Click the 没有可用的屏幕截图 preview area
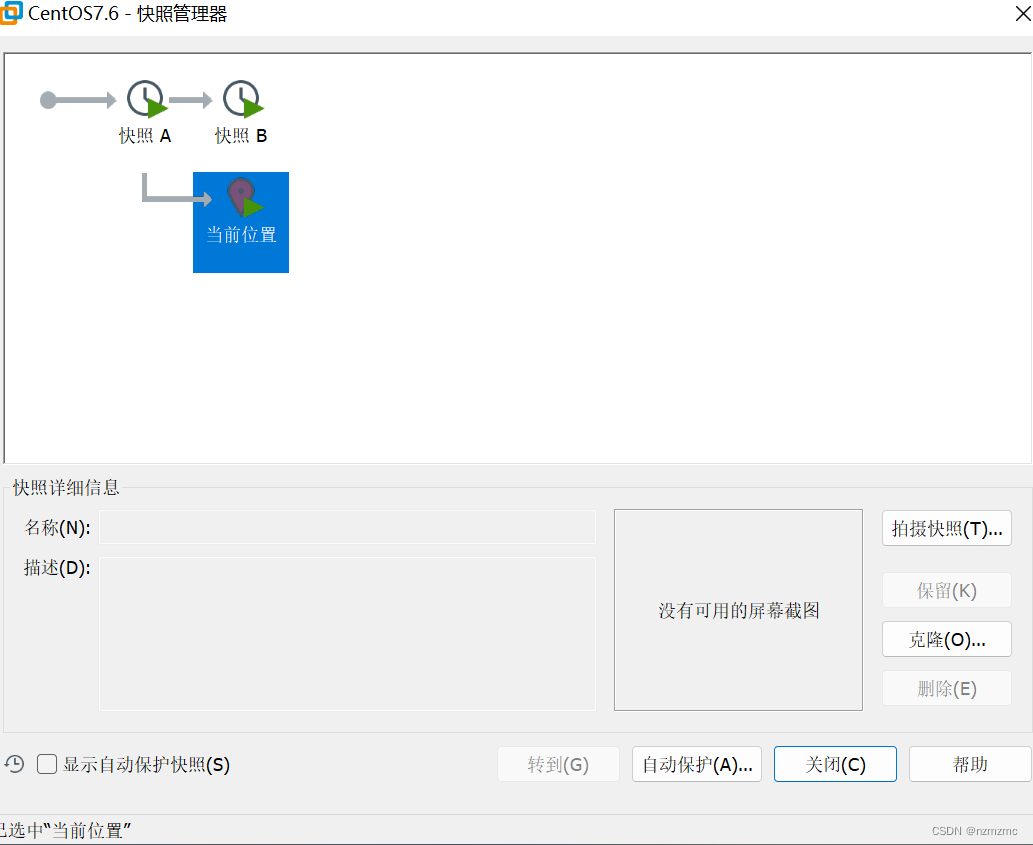This screenshot has width=1033, height=845. [x=738, y=610]
